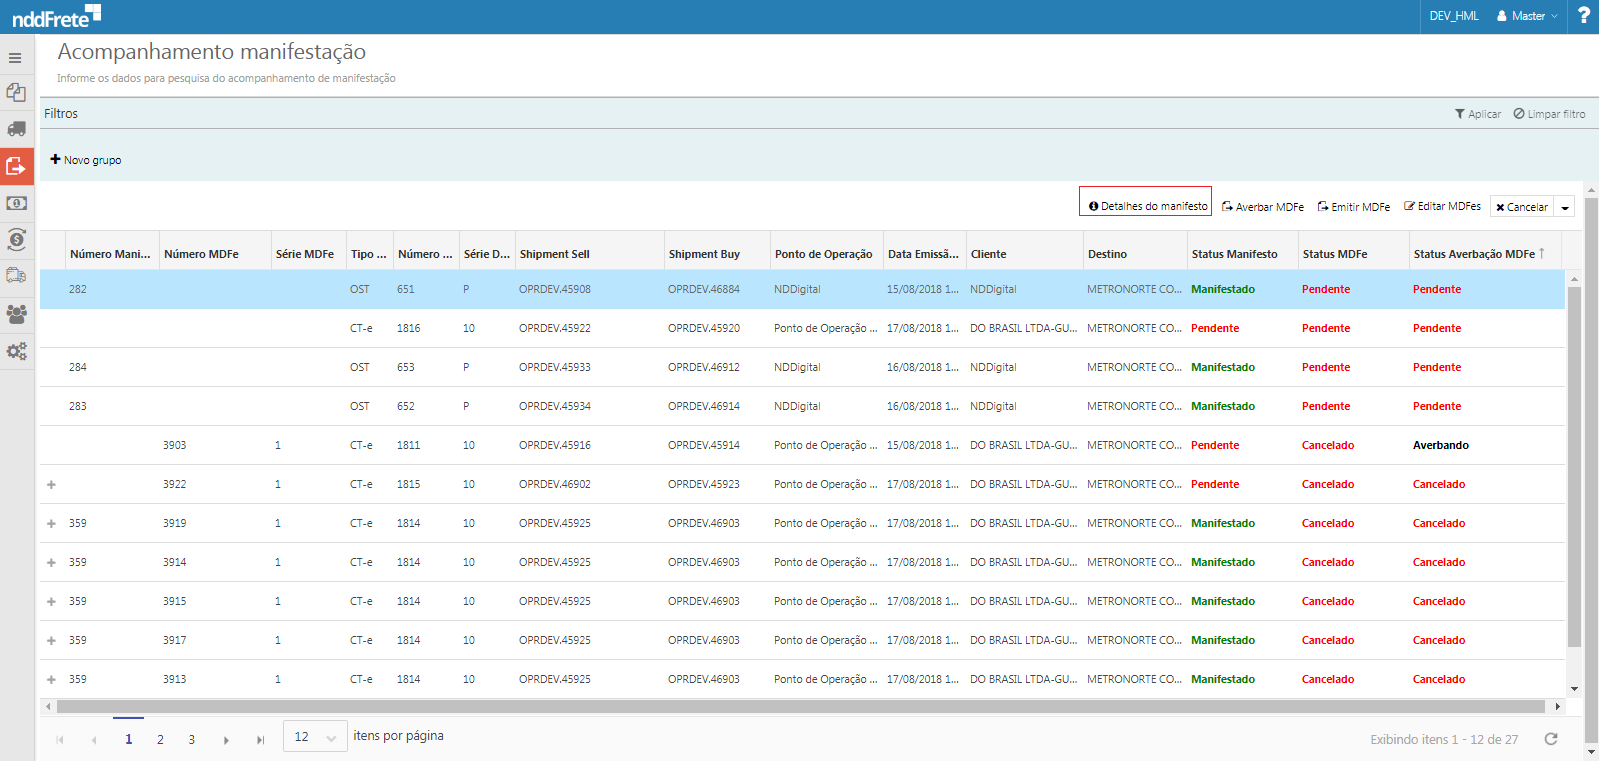
Task: Open the Cancelar split-button dropdown arrow
Action: pyautogui.click(x=1565, y=207)
